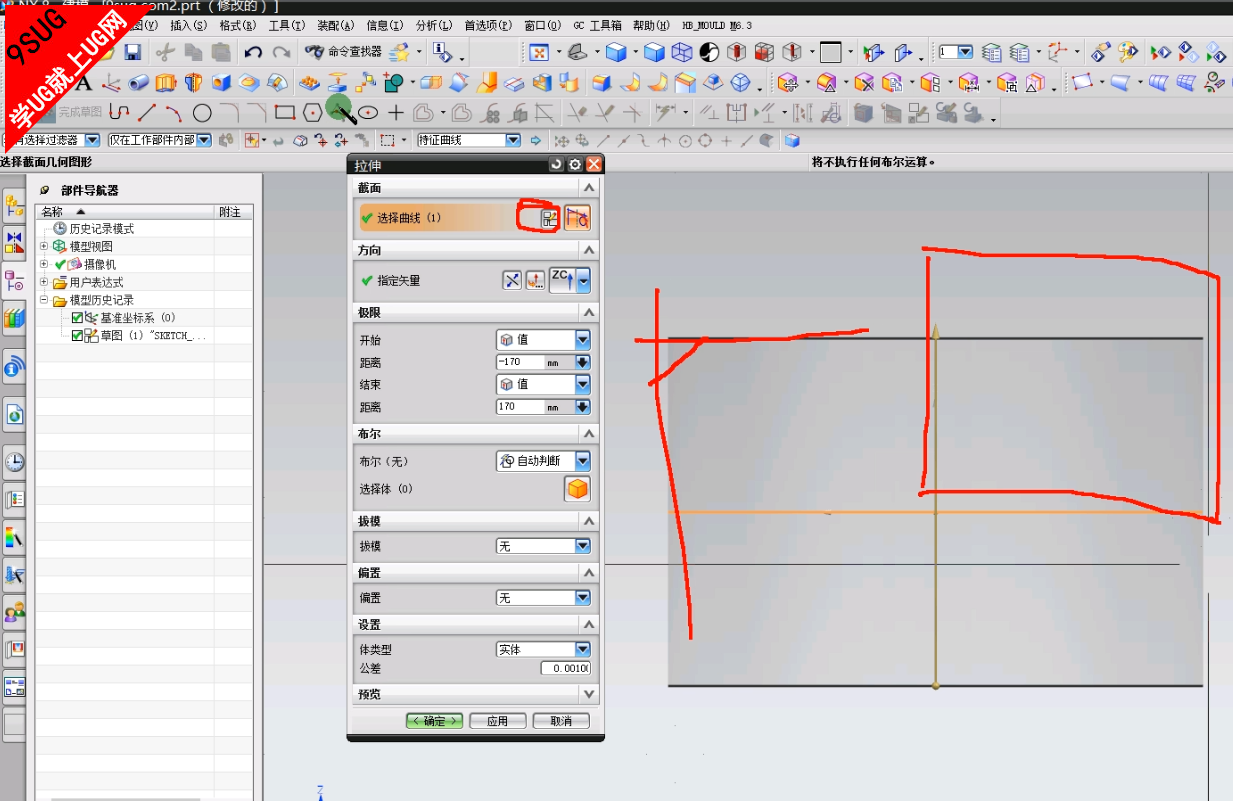Open the sketch section icon in Extrude dialog
Screen dimensions: 1233x801
coord(549,219)
